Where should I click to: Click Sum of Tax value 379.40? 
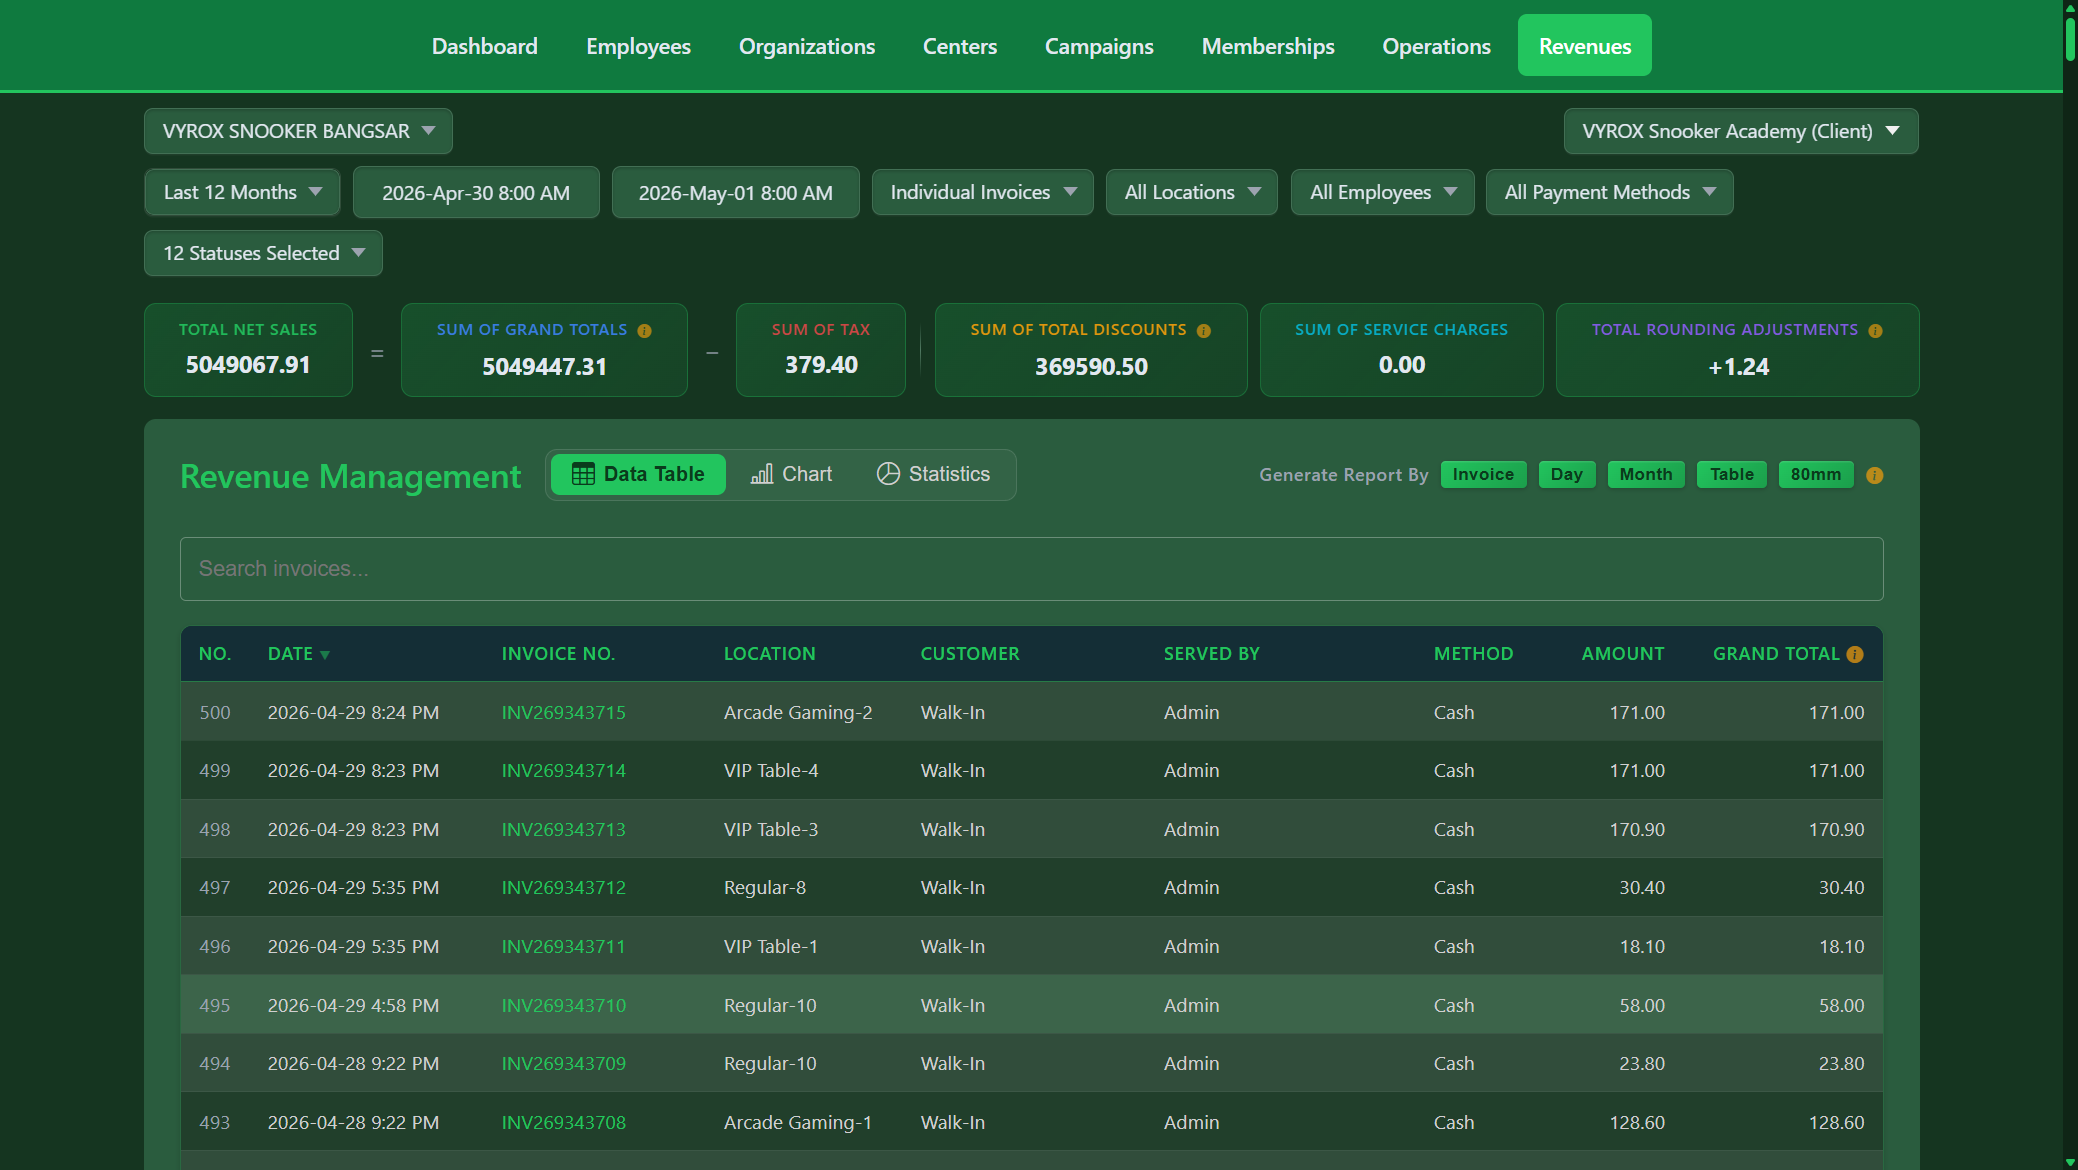pyautogui.click(x=821, y=365)
